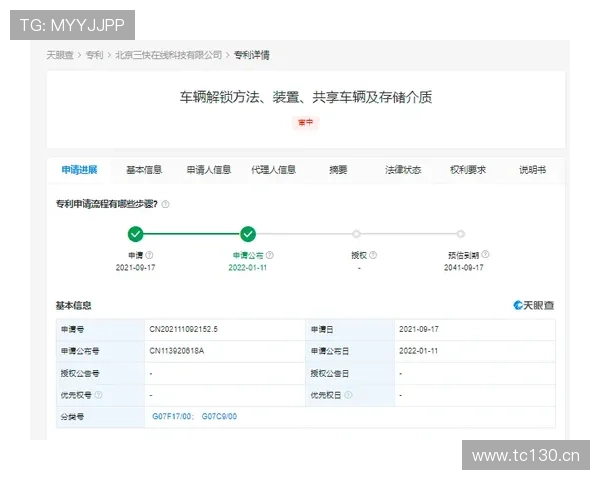This screenshot has width=600, height=480.
Task: Switch to 摘要 tab
Action: [338, 170]
